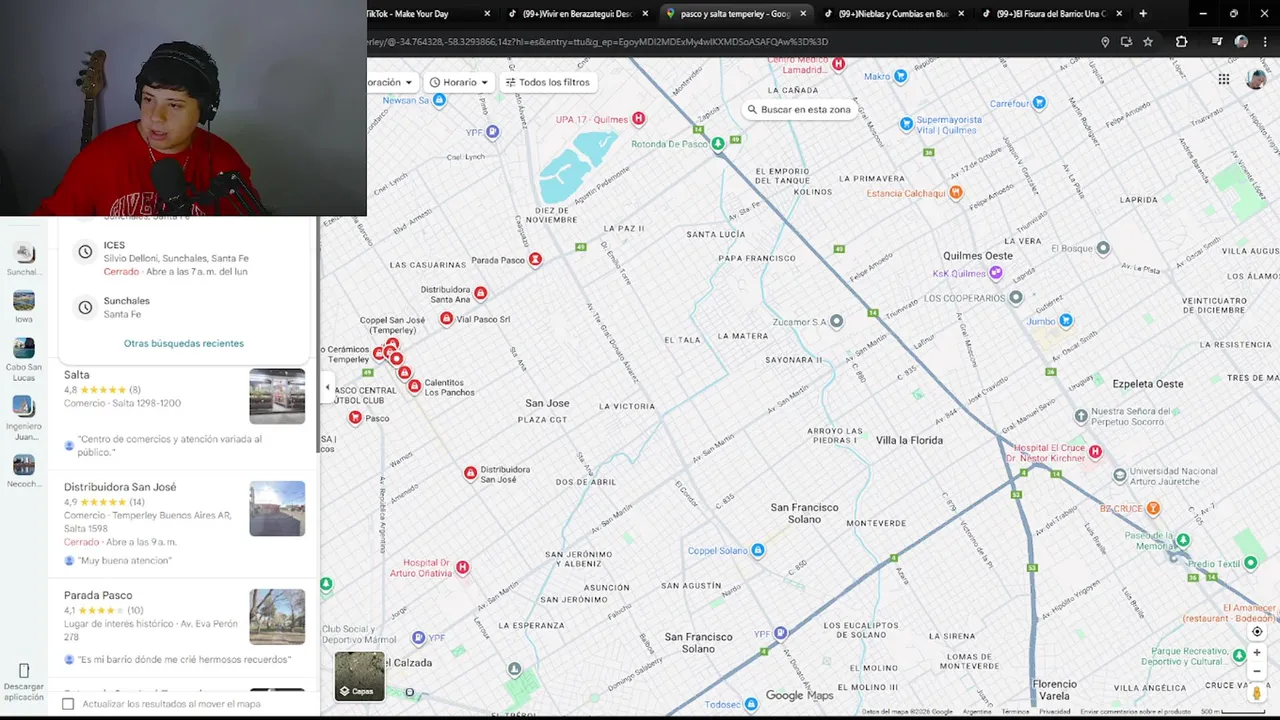Click the Hospital Dr Arturo Oñativia marker

[462, 567]
